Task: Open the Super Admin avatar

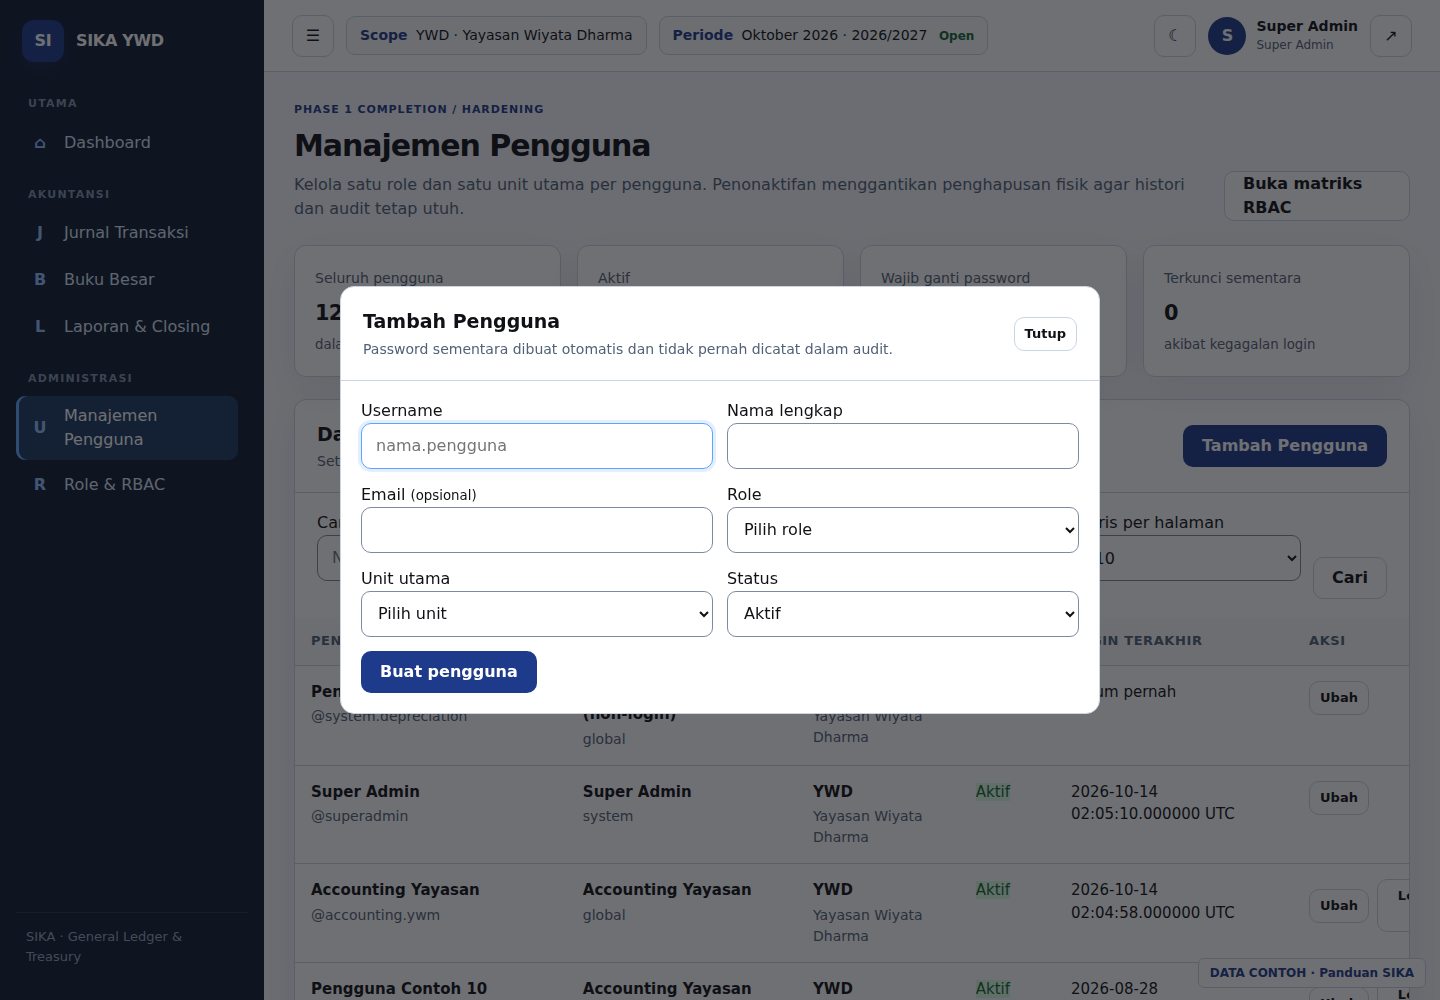Action: click(1227, 36)
